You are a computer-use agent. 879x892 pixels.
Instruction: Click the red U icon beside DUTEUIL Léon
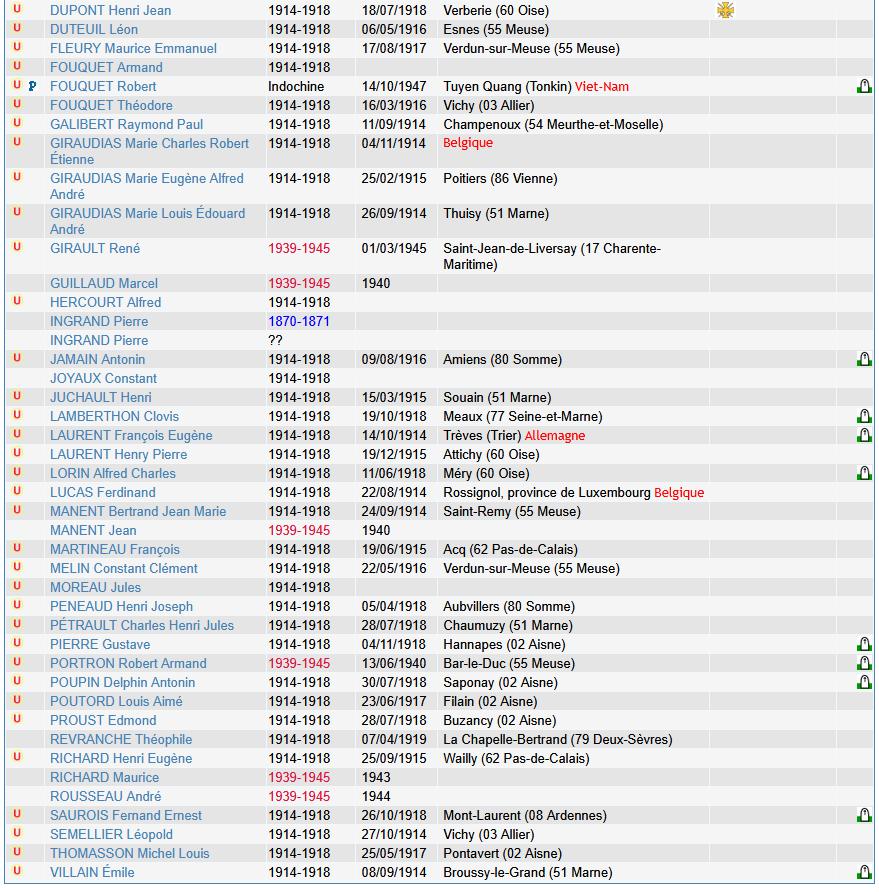click(17, 29)
